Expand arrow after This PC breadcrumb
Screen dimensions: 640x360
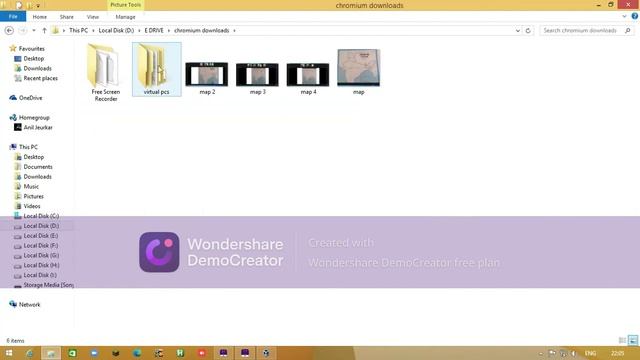point(93,31)
